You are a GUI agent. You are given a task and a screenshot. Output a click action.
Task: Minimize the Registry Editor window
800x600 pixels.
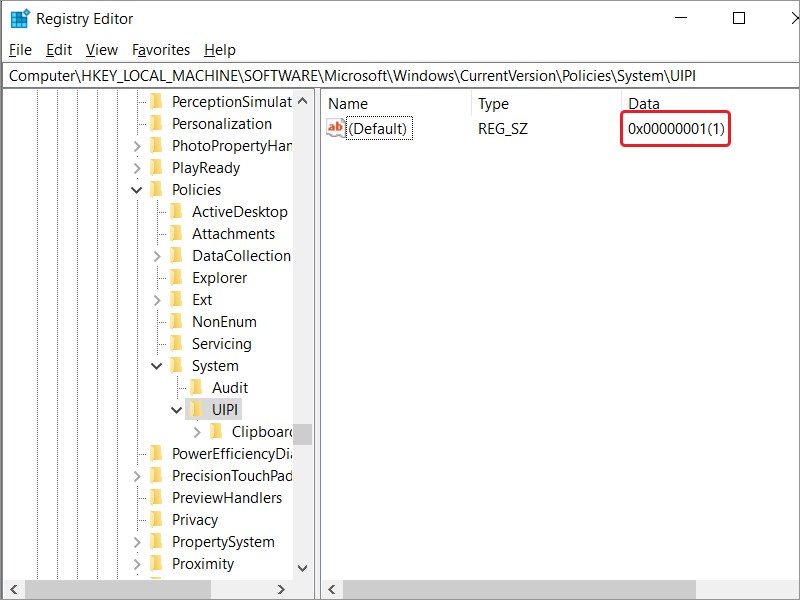(681, 18)
